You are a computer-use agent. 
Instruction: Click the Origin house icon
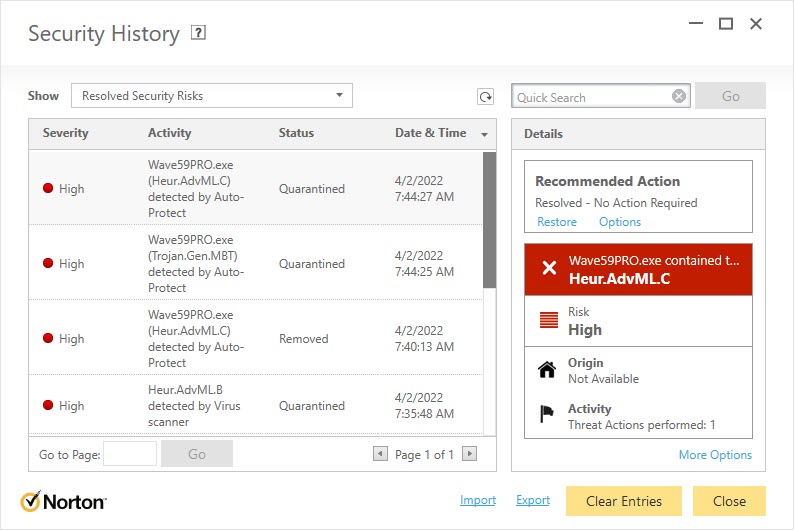547,370
